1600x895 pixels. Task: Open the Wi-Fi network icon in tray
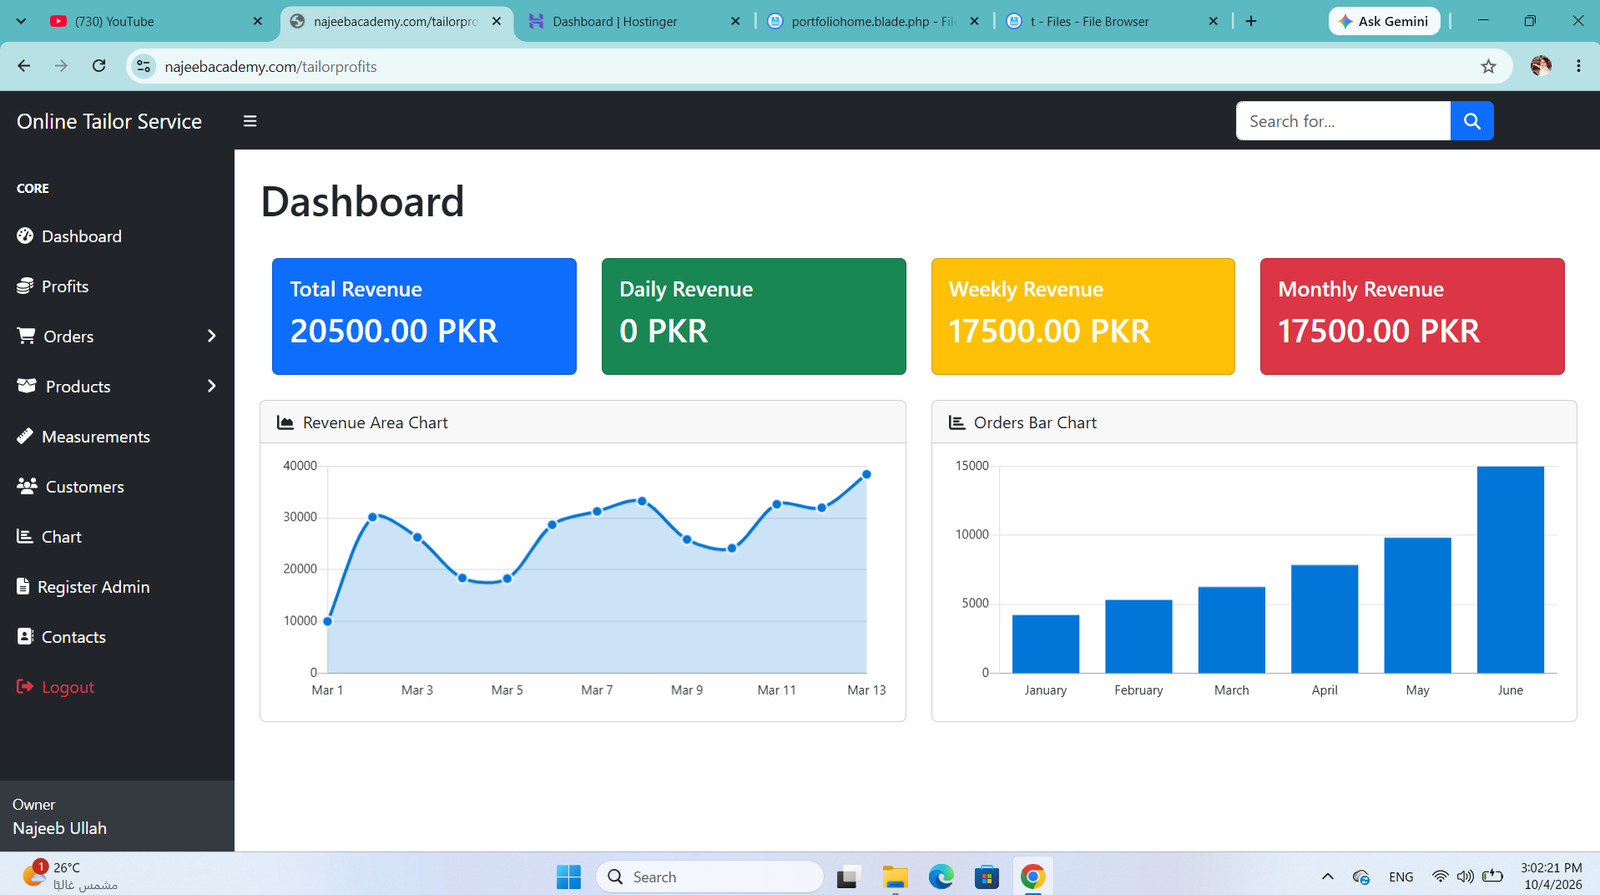click(x=1440, y=877)
